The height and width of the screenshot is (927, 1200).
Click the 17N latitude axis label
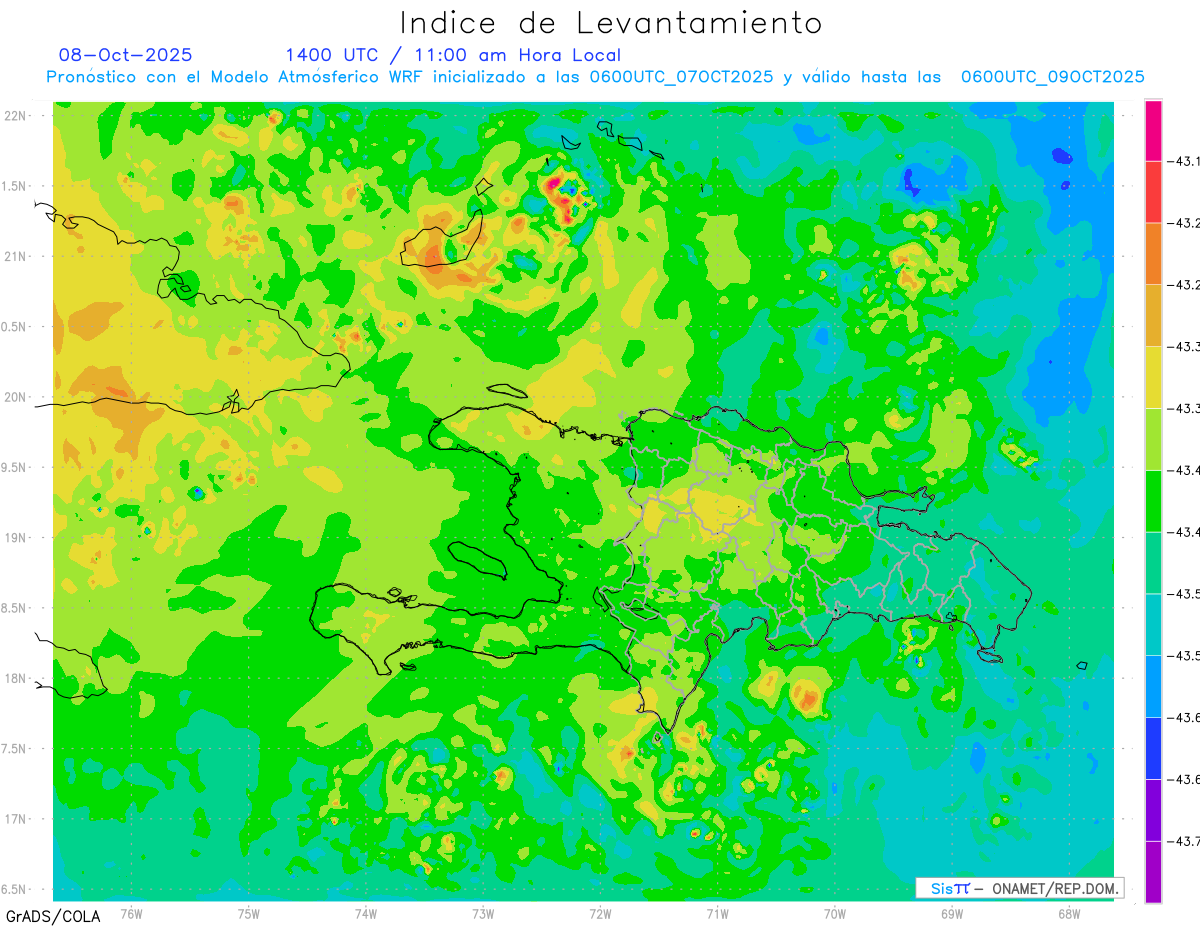[15, 819]
